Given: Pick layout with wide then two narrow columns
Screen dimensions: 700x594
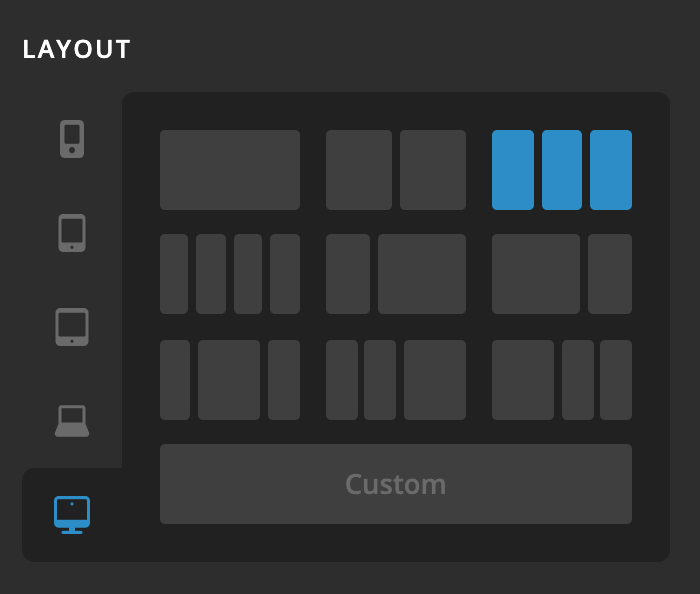Looking at the screenshot, I should (562, 380).
